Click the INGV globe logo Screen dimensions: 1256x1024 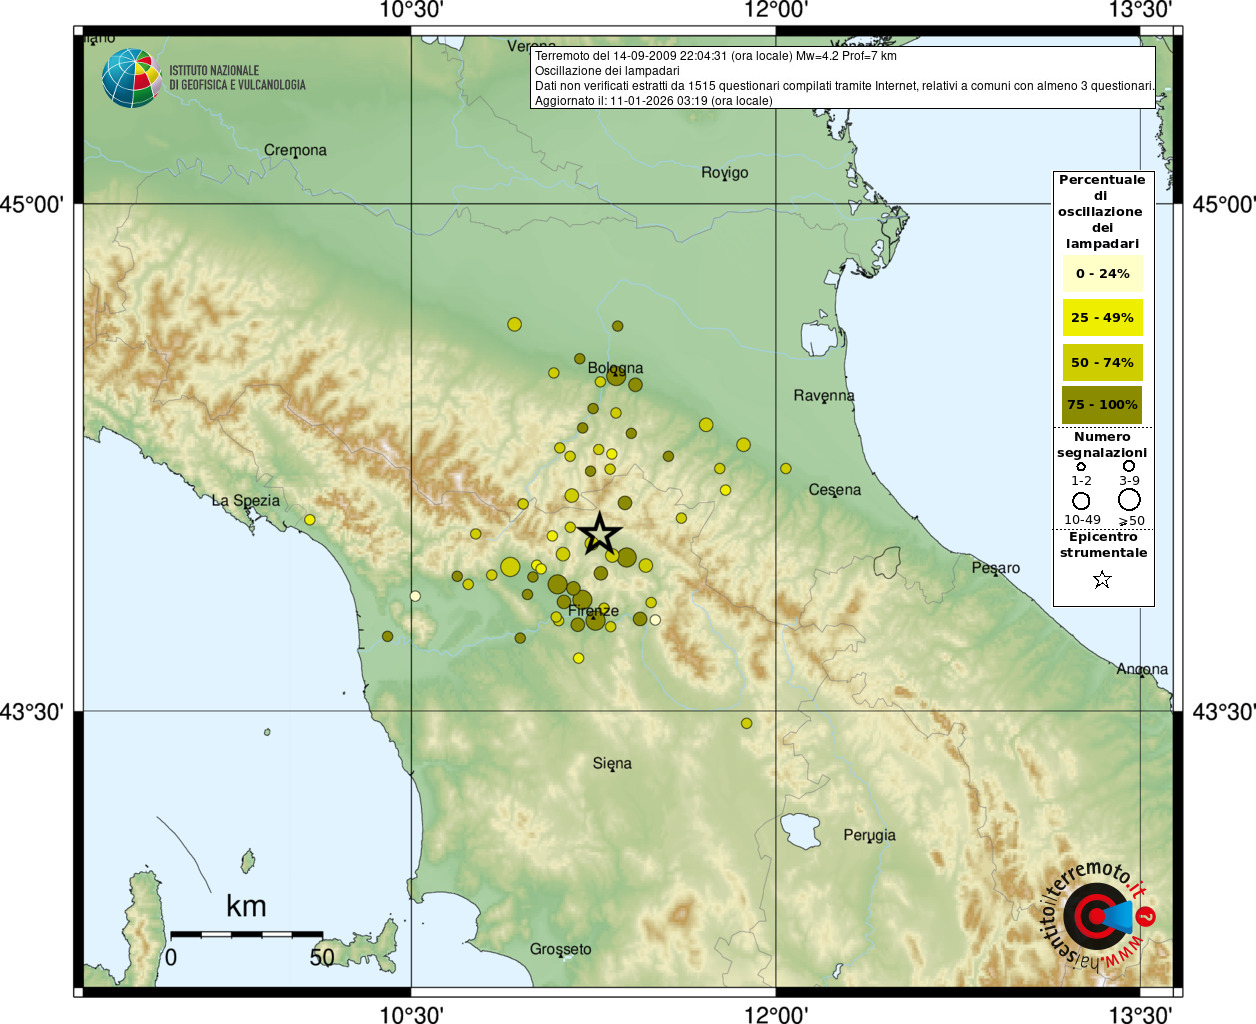click(x=131, y=78)
